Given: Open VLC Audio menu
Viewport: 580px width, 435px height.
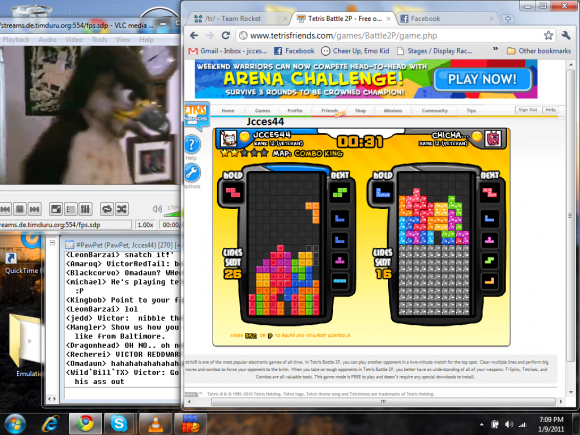Looking at the screenshot, I should [47, 40].
